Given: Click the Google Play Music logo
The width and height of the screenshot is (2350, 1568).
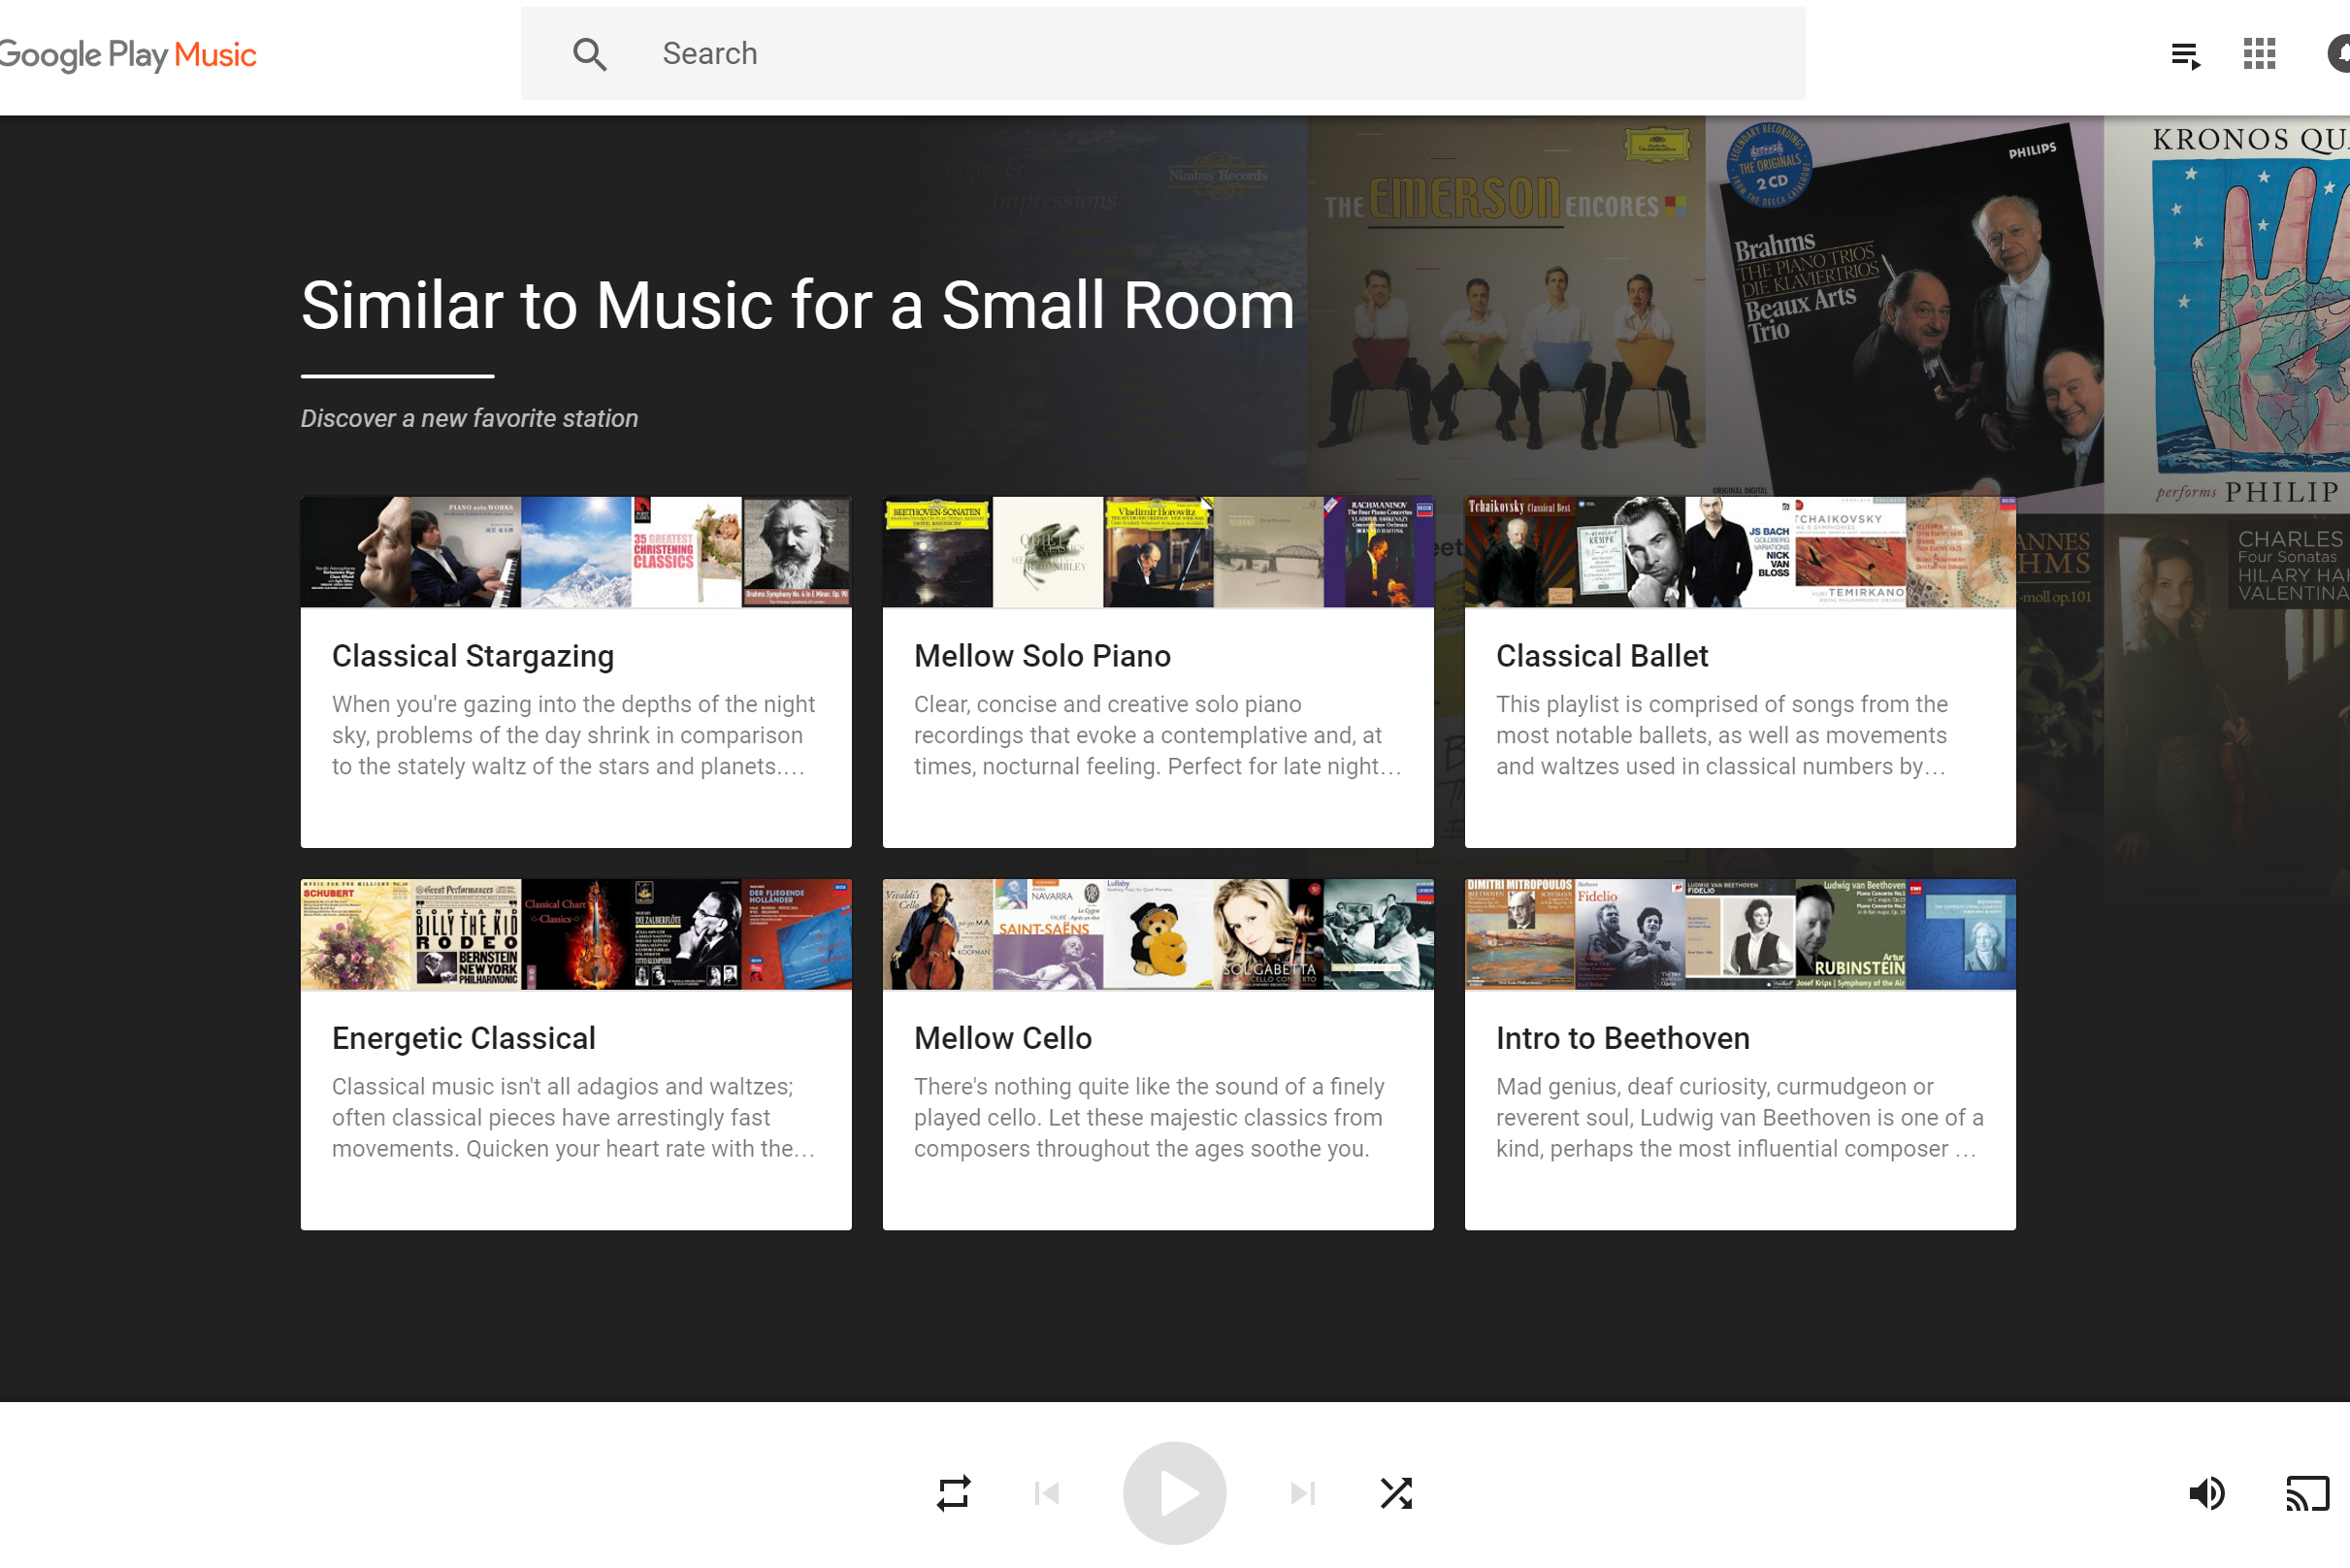Looking at the screenshot, I should 127,55.
